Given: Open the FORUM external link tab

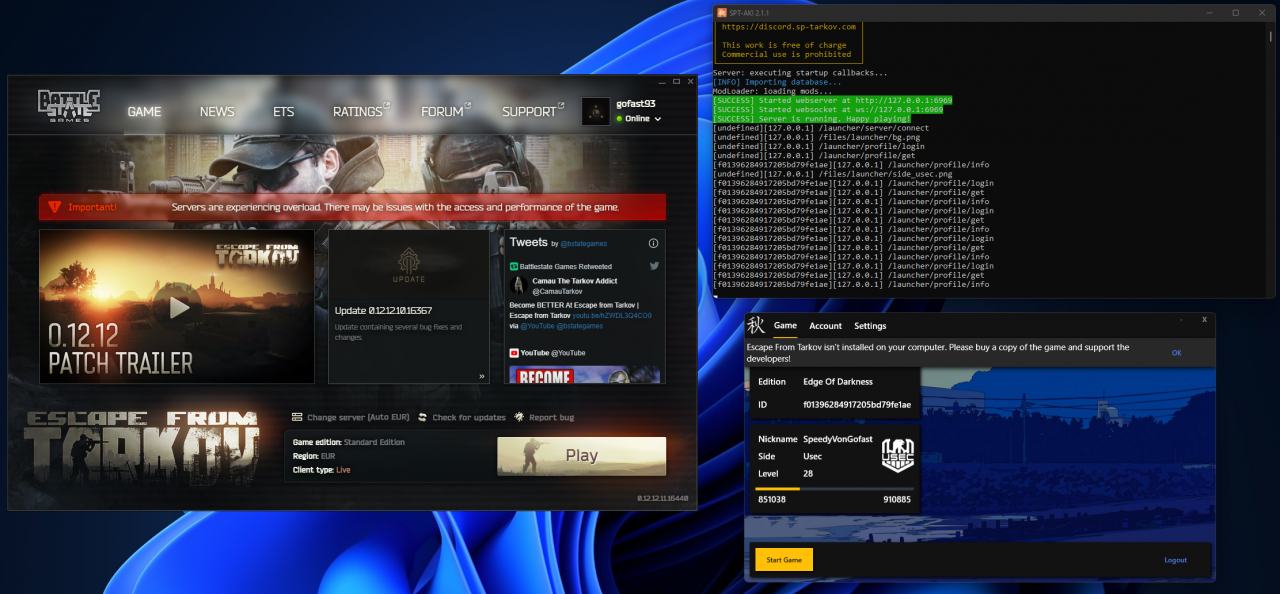Looking at the screenshot, I should tap(445, 111).
